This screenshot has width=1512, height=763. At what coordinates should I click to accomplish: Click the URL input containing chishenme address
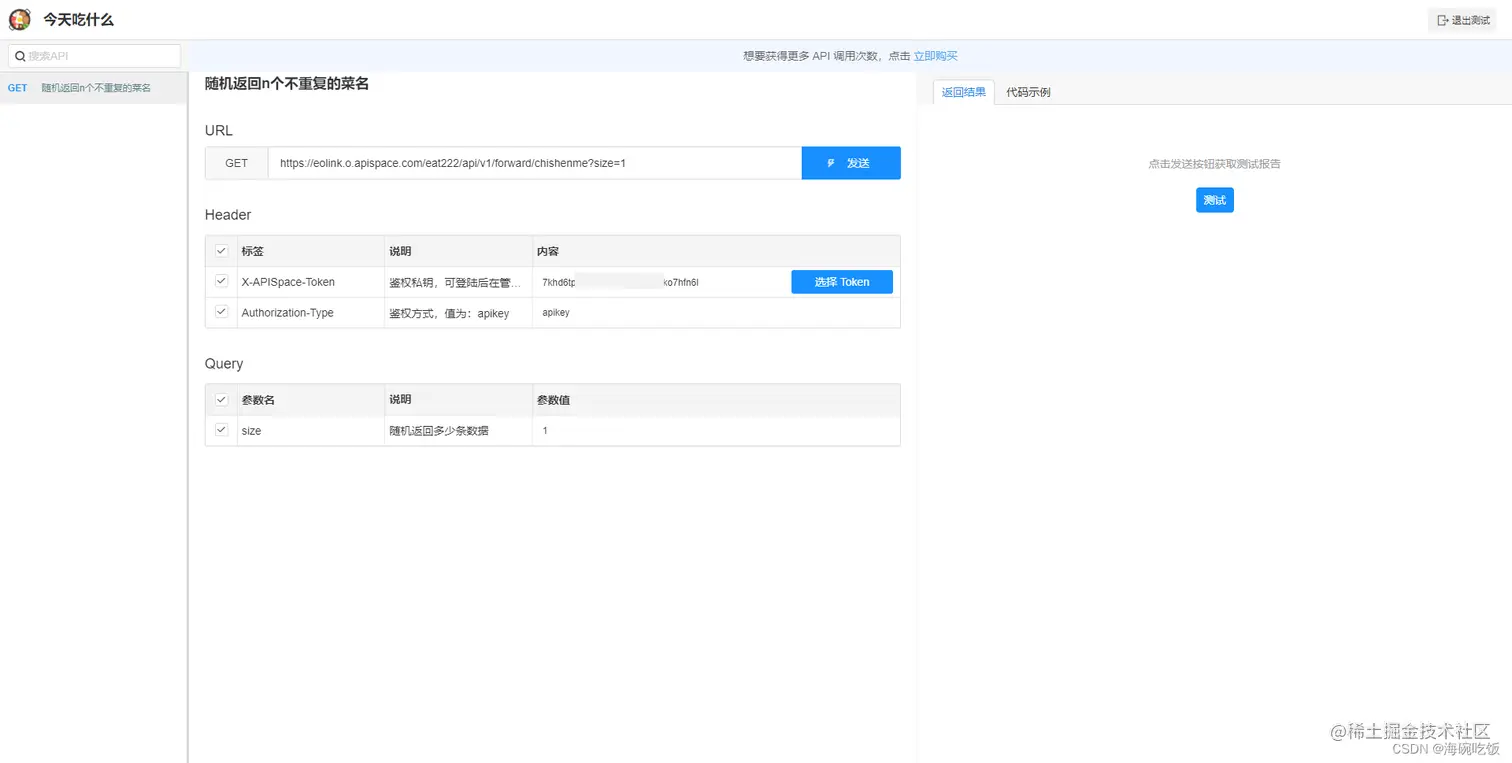pos(530,163)
